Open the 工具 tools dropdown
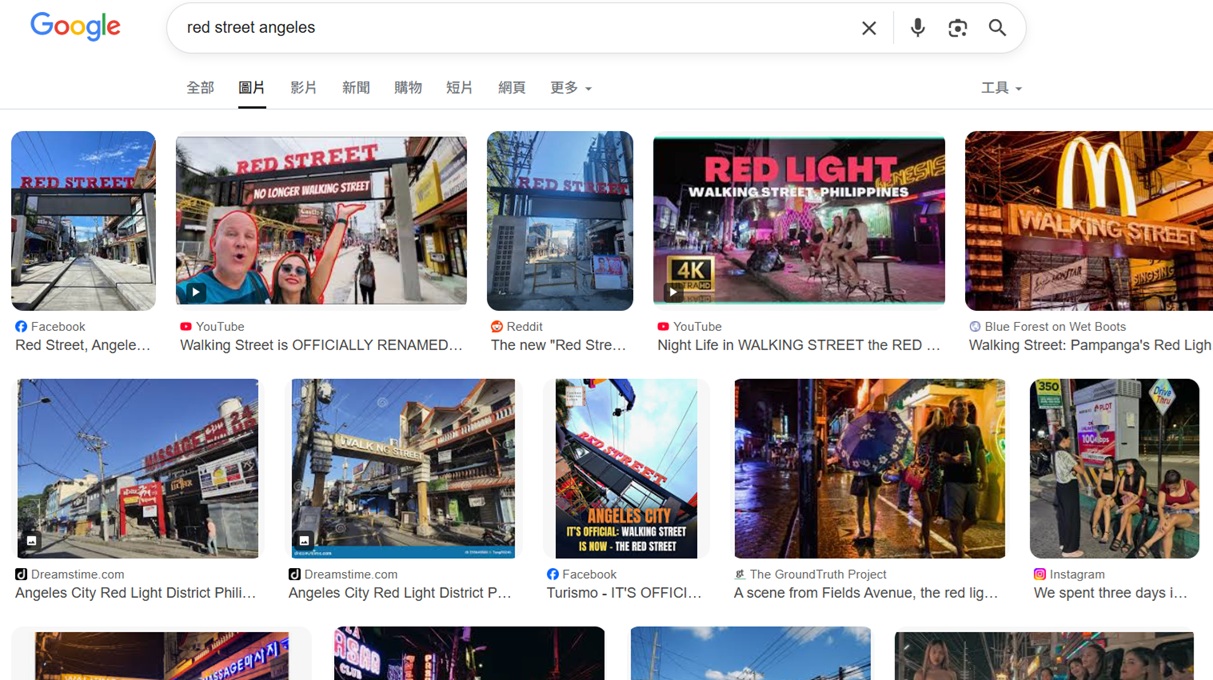 click(x=1001, y=88)
